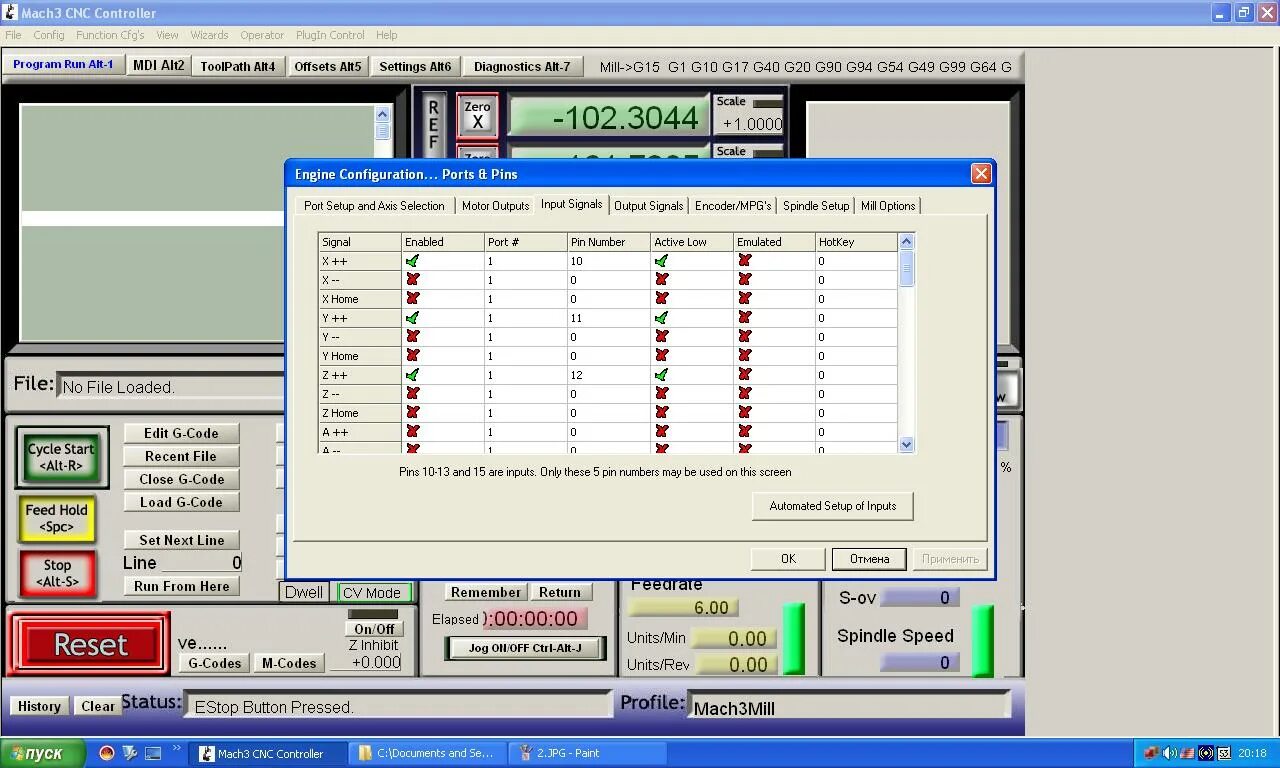The width and height of the screenshot is (1280, 768).
Task: Click the Load G-Code button
Action: [x=181, y=502]
